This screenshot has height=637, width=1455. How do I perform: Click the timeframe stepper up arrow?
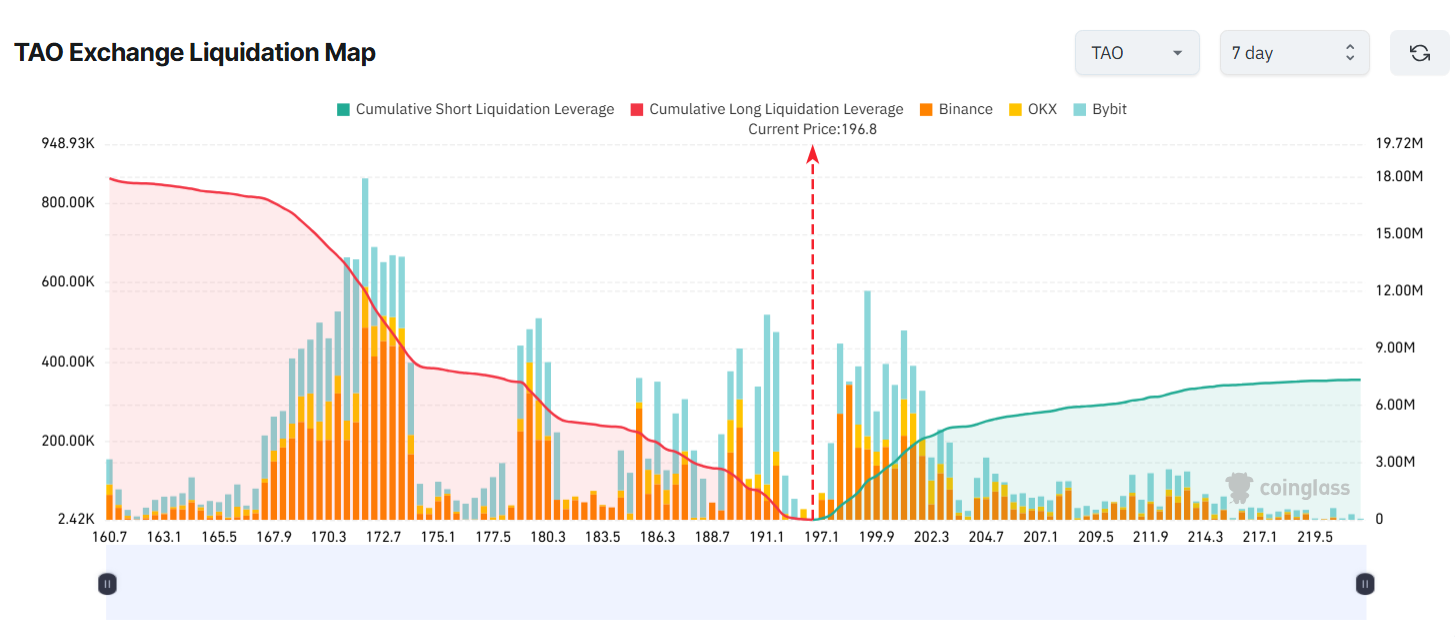tap(1352, 46)
